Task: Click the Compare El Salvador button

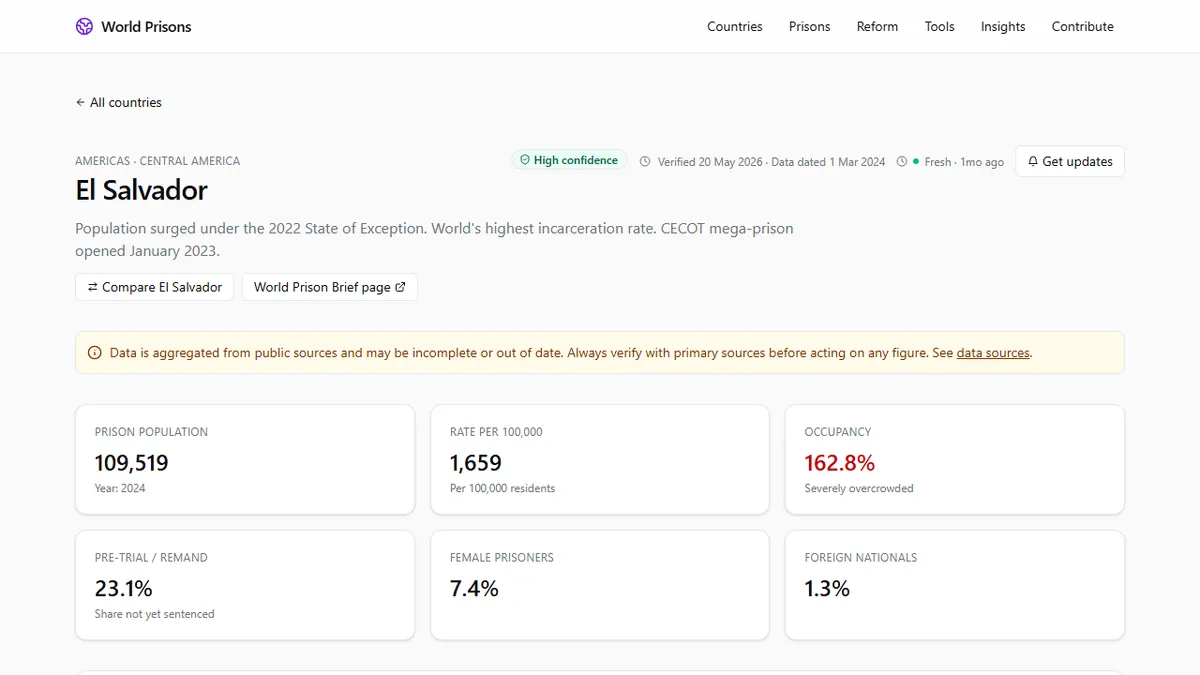Action: coord(155,287)
